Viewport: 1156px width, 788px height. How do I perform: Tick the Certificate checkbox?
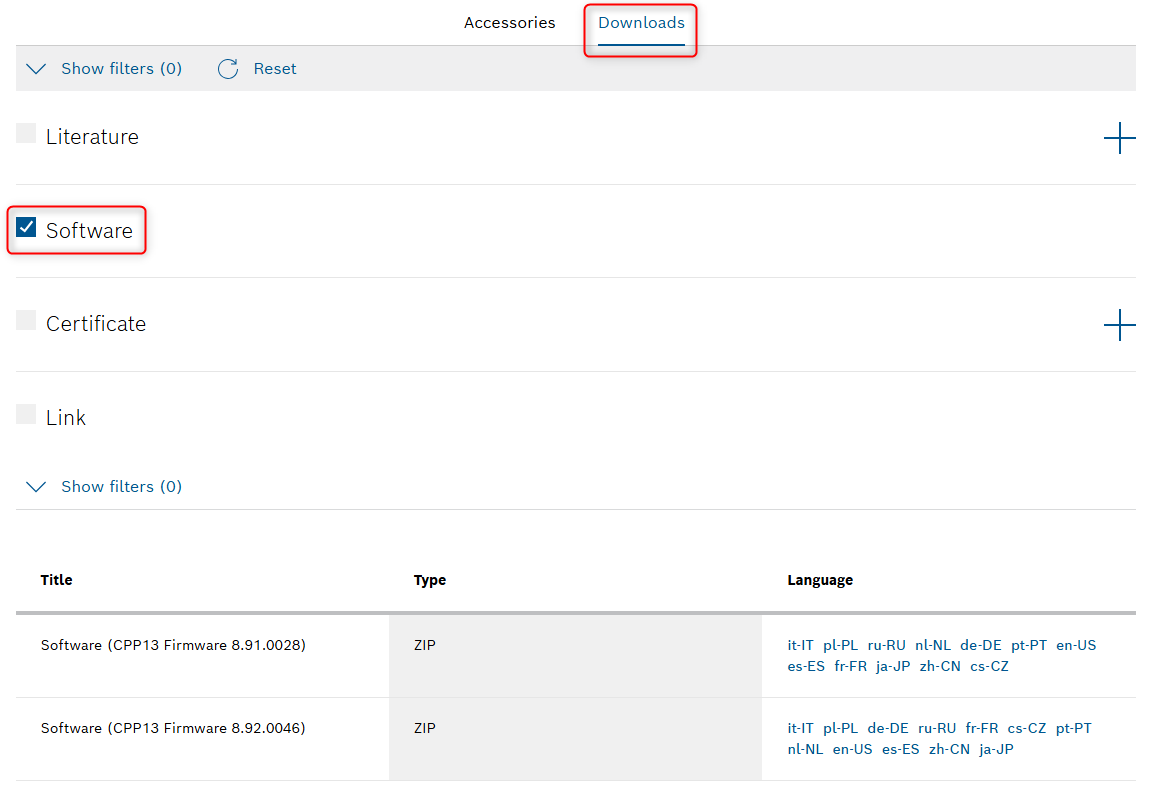pyautogui.click(x=26, y=321)
